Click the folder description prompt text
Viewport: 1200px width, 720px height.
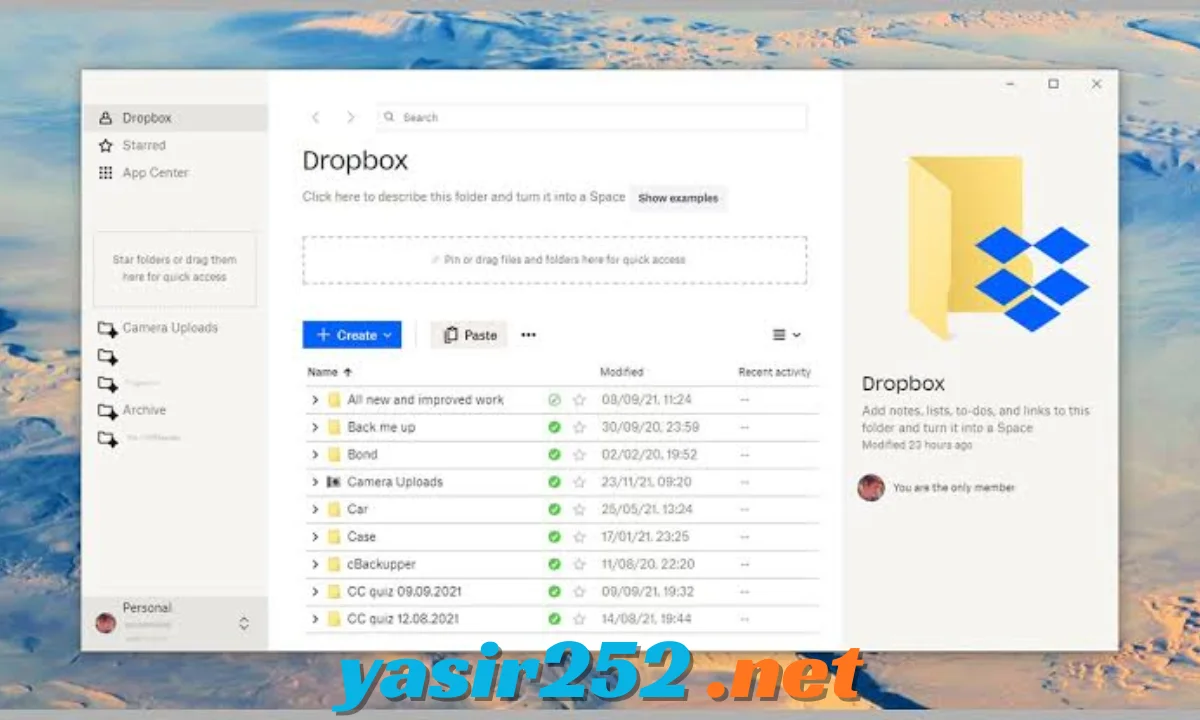(x=464, y=197)
